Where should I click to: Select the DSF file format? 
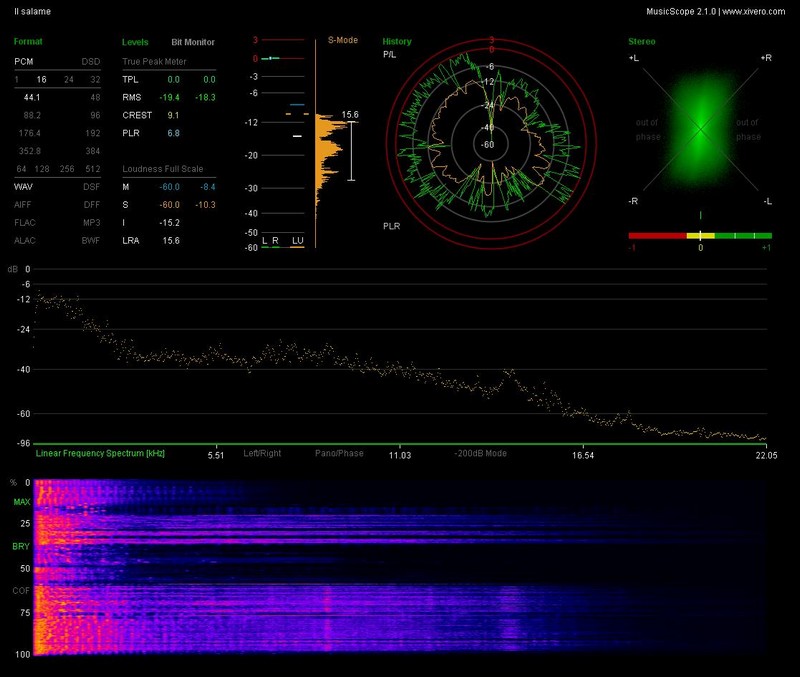pyautogui.click(x=92, y=187)
